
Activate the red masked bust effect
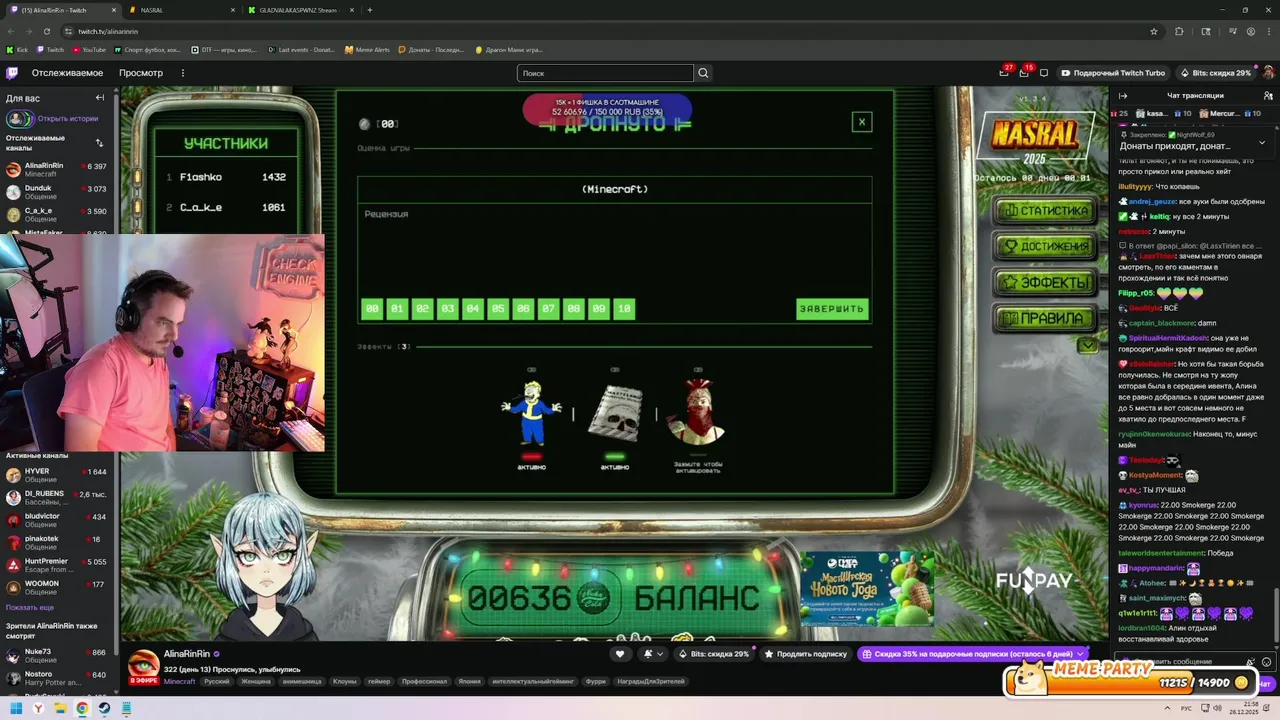[x=697, y=411]
